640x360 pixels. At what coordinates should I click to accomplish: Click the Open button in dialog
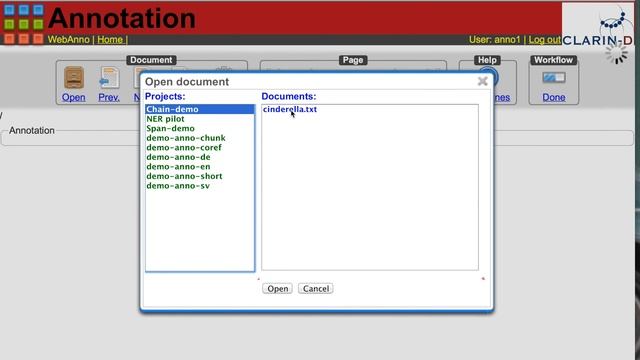pyautogui.click(x=278, y=289)
